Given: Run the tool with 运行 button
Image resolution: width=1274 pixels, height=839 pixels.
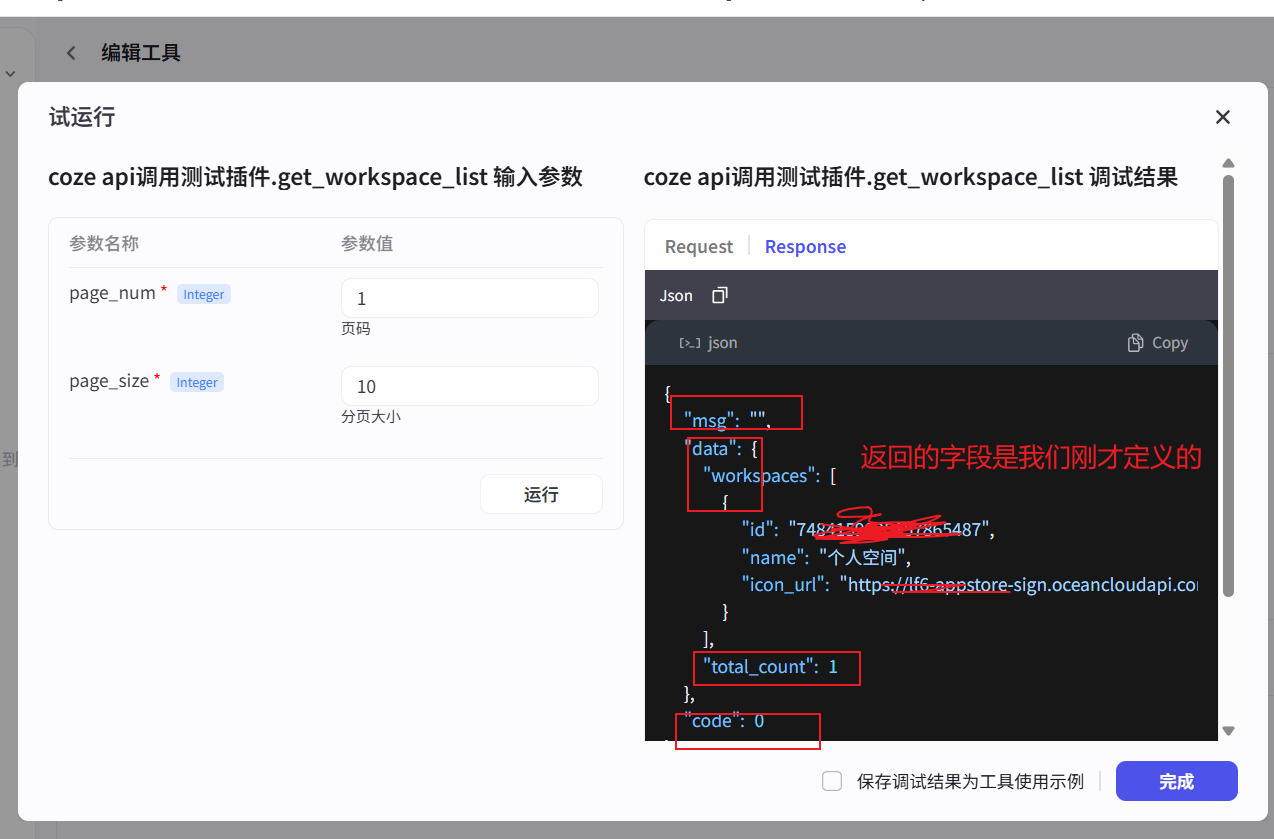Looking at the screenshot, I should click(541, 494).
